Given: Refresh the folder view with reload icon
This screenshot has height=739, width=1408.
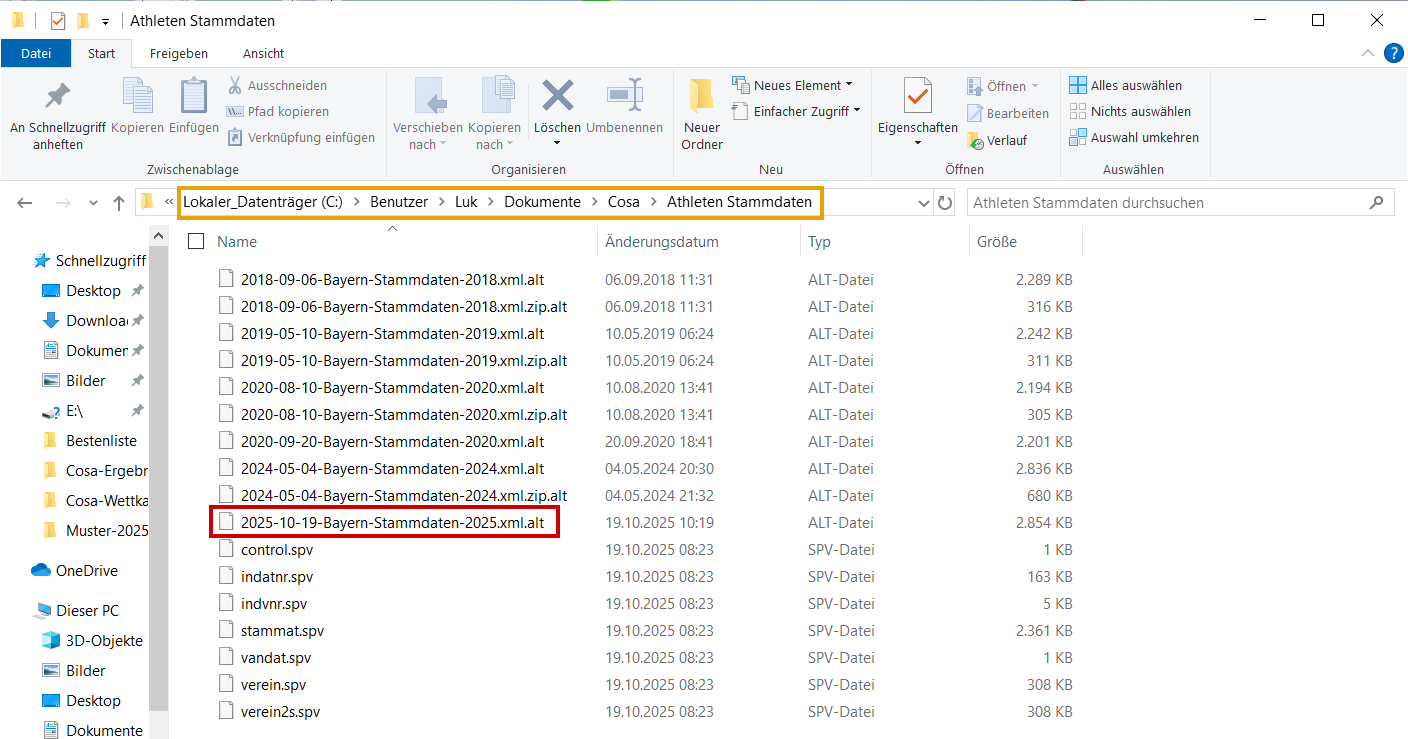Looking at the screenshot, I should click(x=945, y=203).
